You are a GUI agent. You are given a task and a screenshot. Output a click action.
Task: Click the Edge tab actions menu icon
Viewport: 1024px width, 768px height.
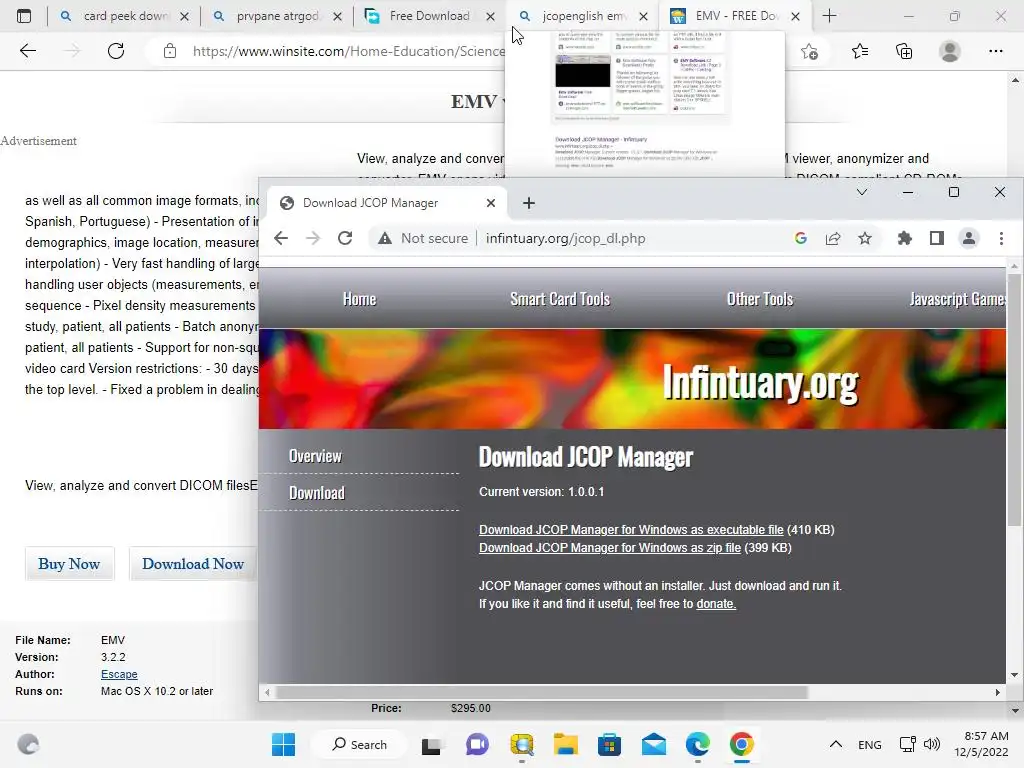pos(24,16)
